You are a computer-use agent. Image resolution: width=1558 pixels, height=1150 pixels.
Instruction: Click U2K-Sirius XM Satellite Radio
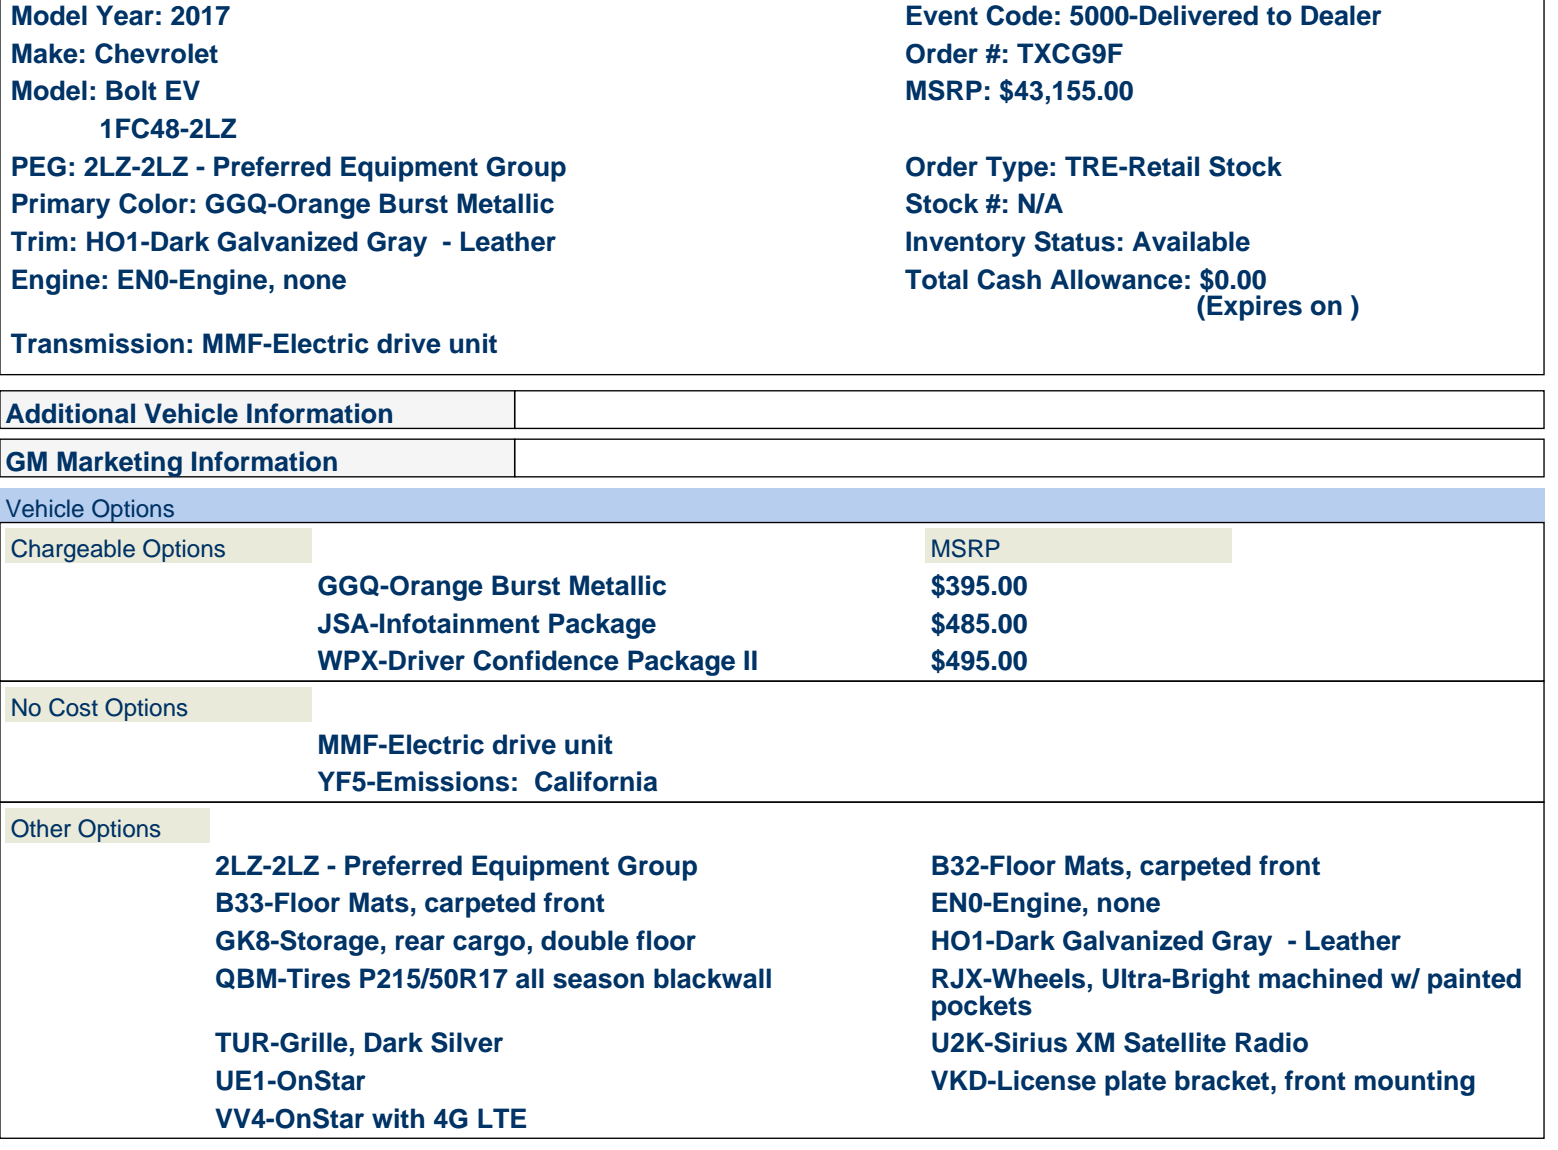(x=1119, y=1043)
